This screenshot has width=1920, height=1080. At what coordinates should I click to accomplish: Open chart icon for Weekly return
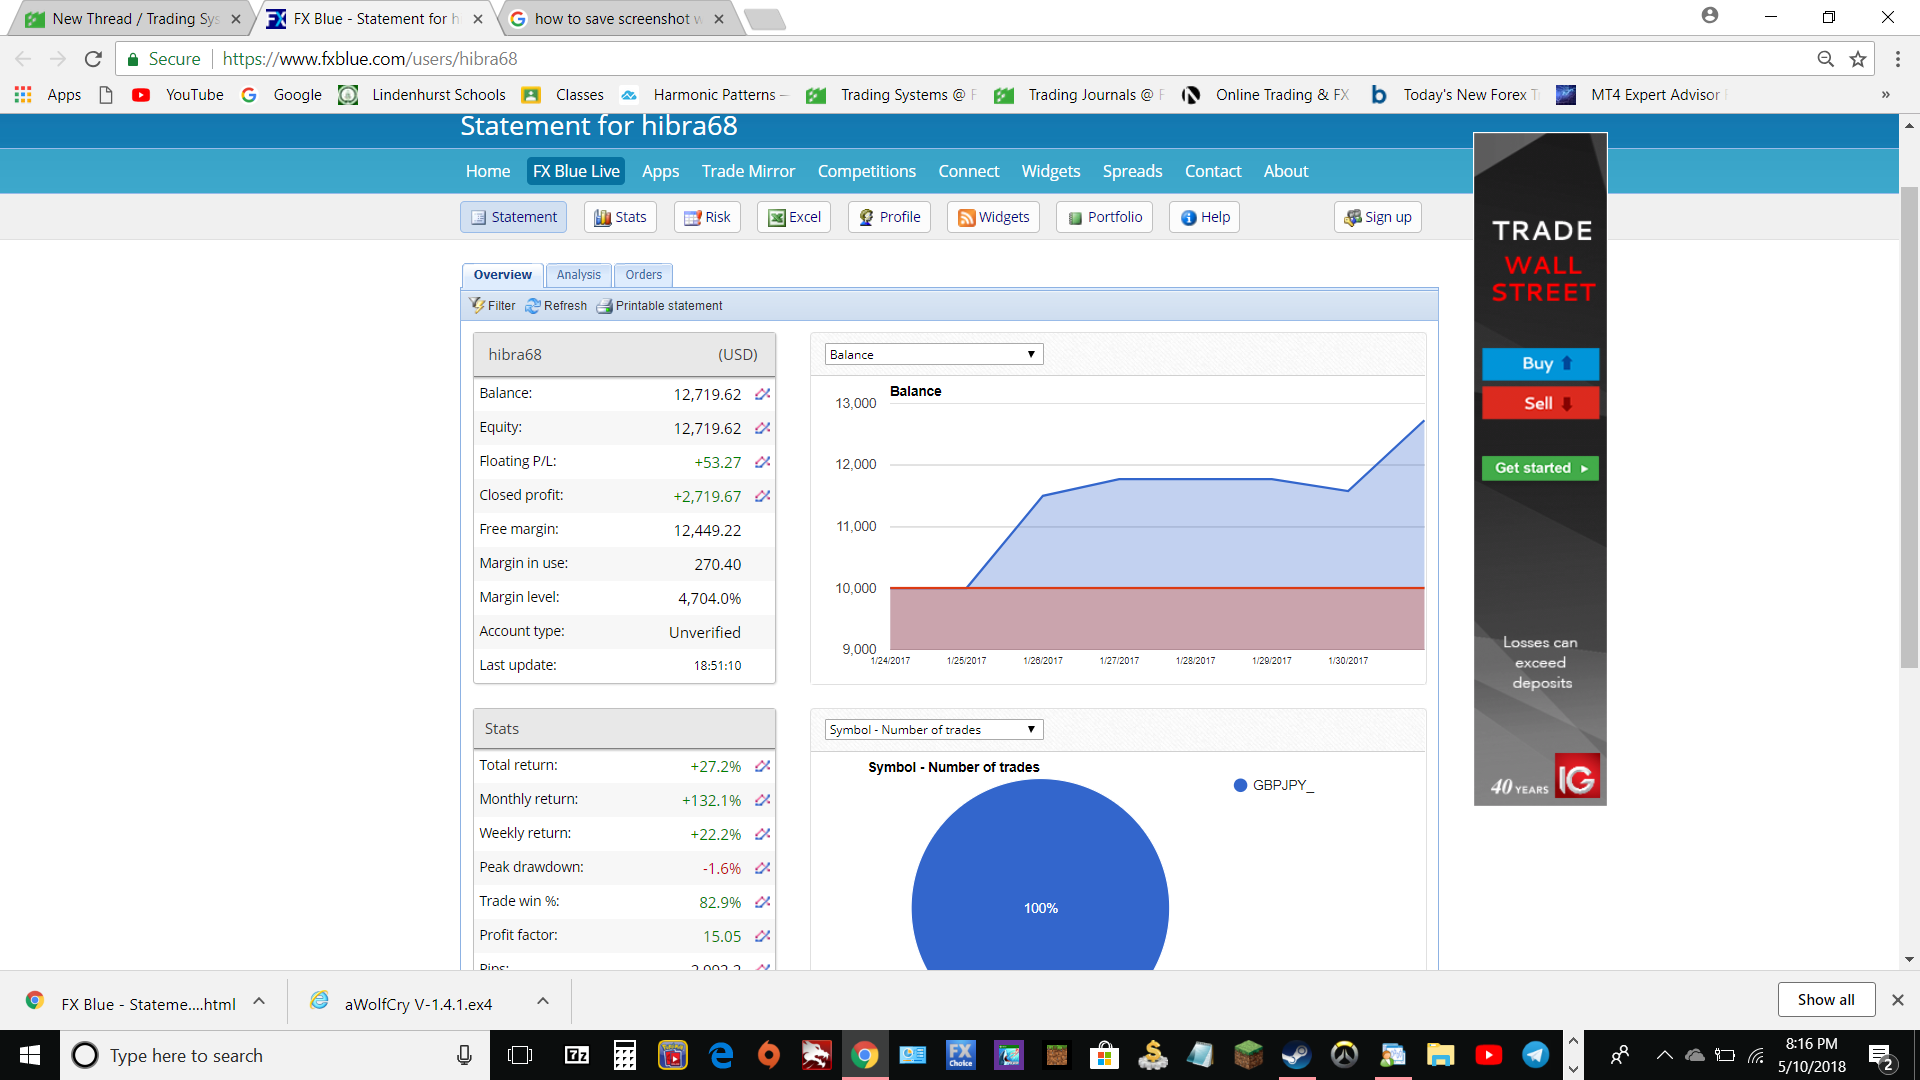762,834
